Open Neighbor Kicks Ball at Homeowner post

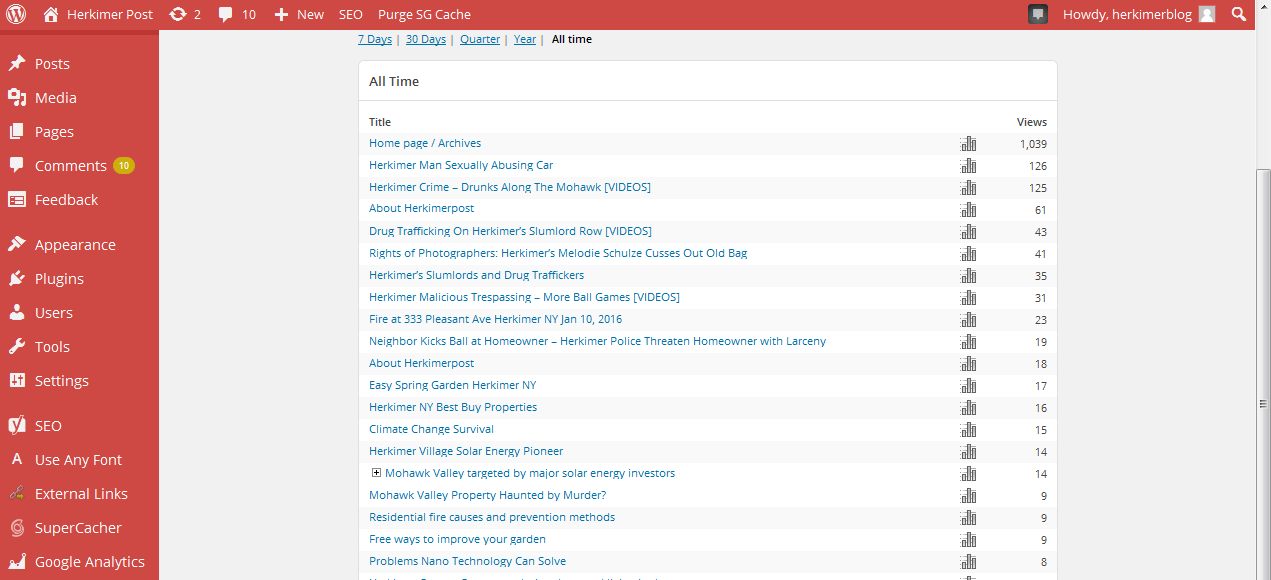pos(597,341)
